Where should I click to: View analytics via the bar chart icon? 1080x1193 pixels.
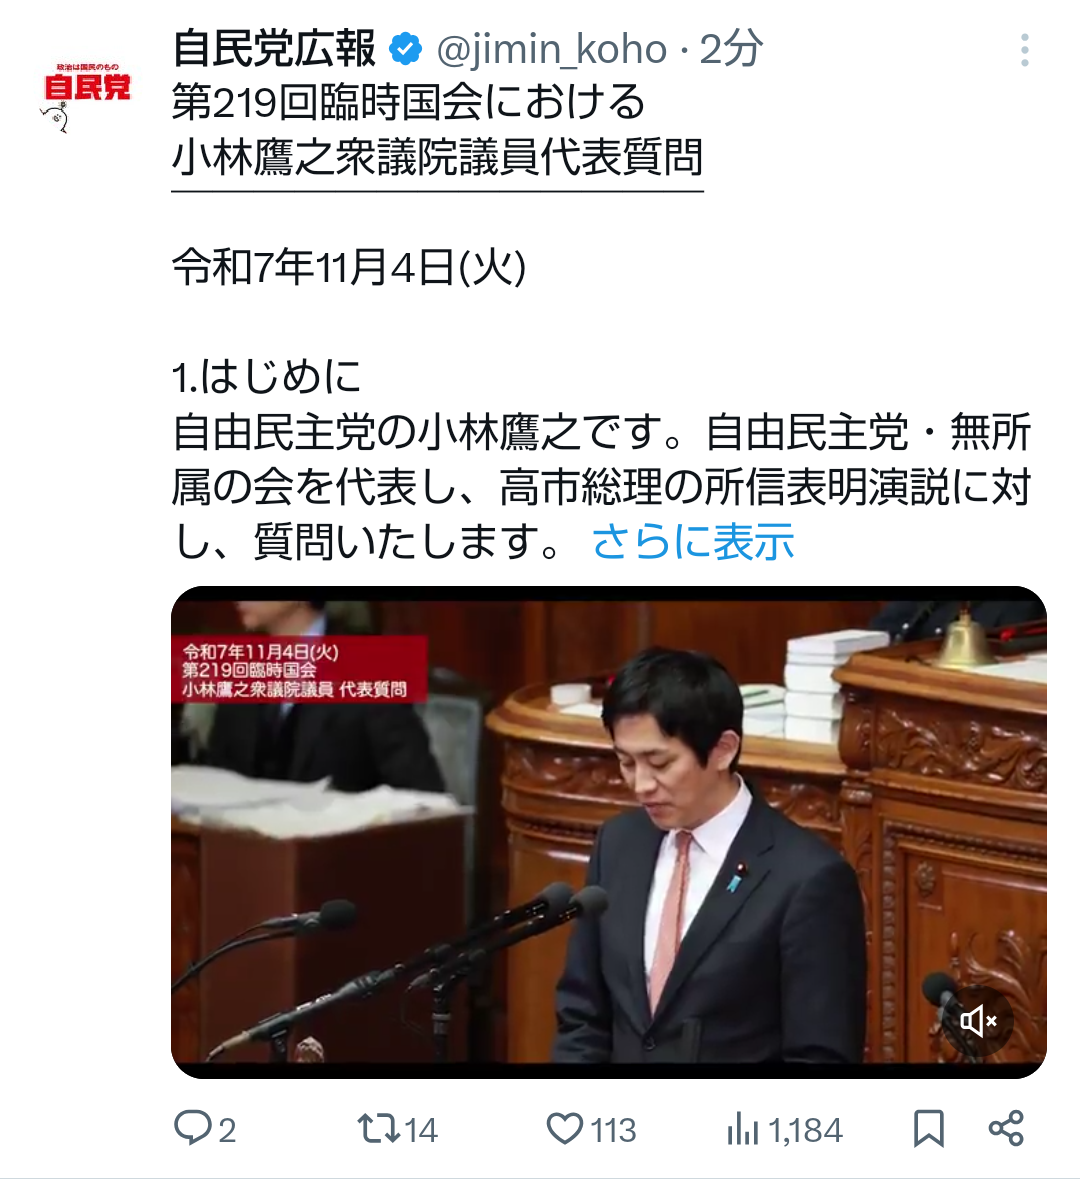click(743, 1128)
